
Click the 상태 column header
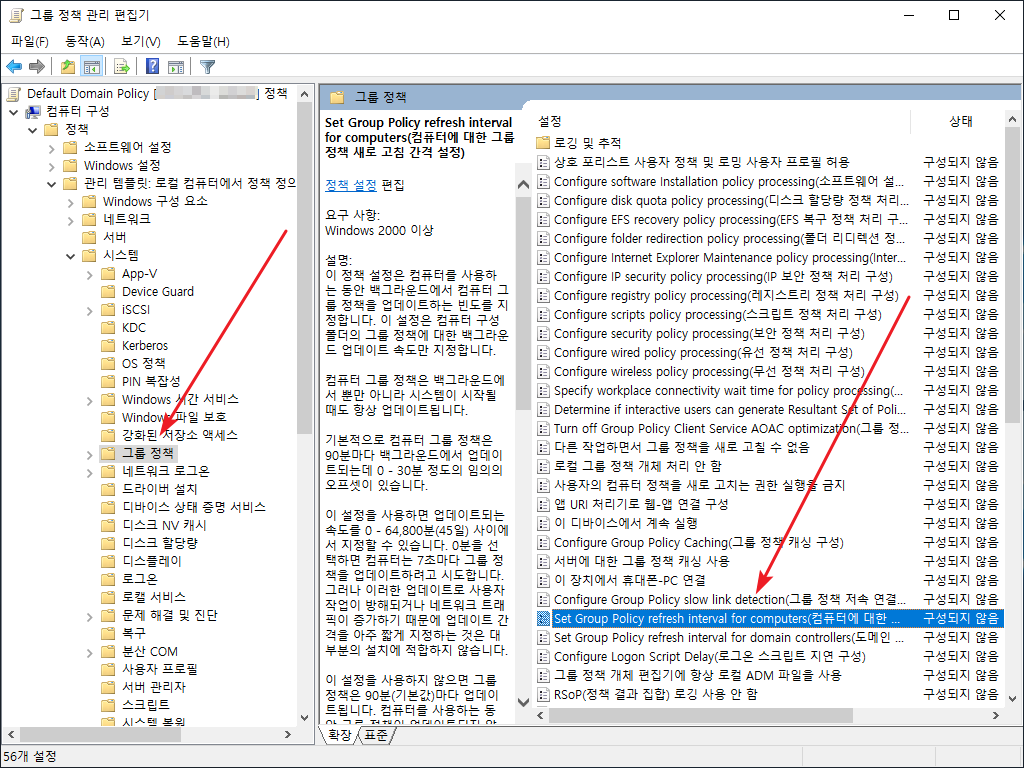[961, 121]
